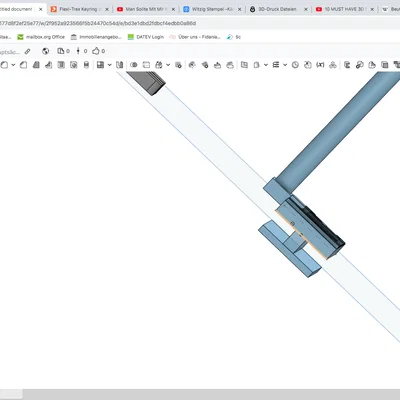Select the Chamfer tool icon
The height and width of the screenshot is (400, 400).
(23, 65)
